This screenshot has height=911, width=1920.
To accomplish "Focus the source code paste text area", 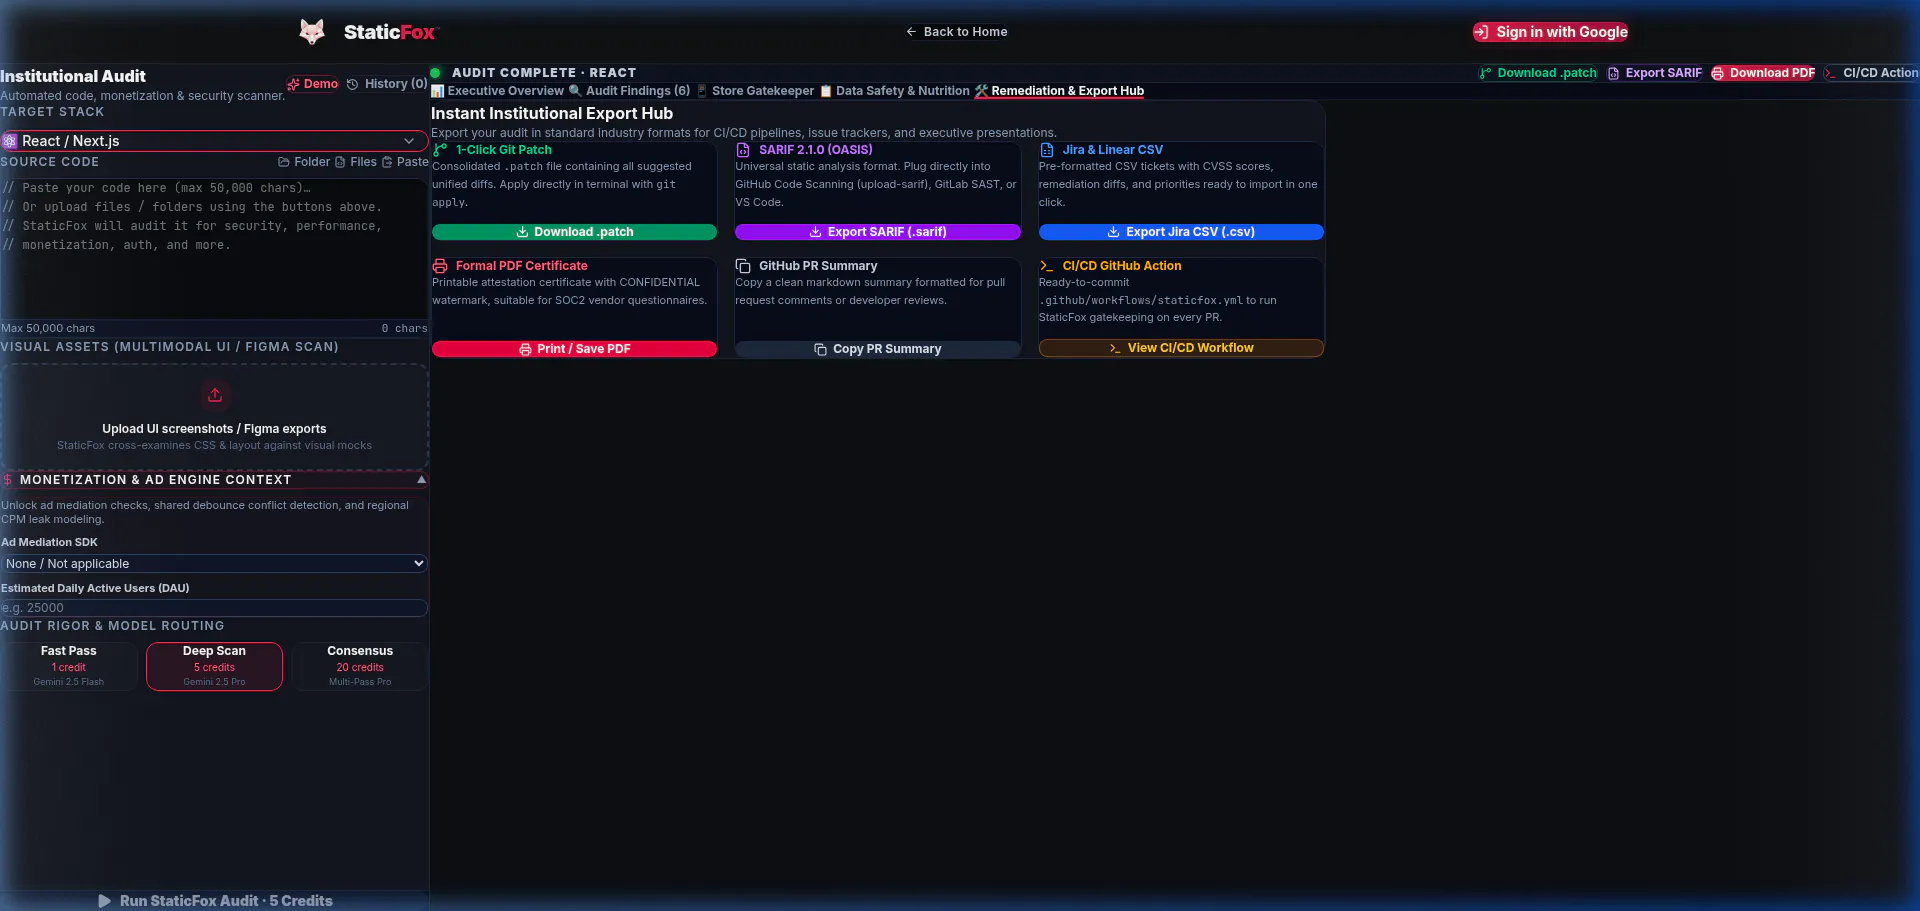I will [214, 249].
